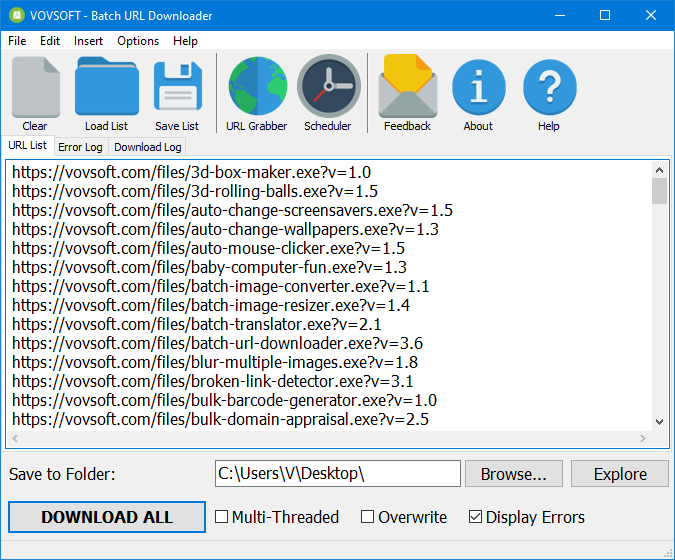Click the auto-change-wallpapers.exe URL line
Image resolution: width=675 pixels, height=560 pixels.
click(x=226, y=229)
